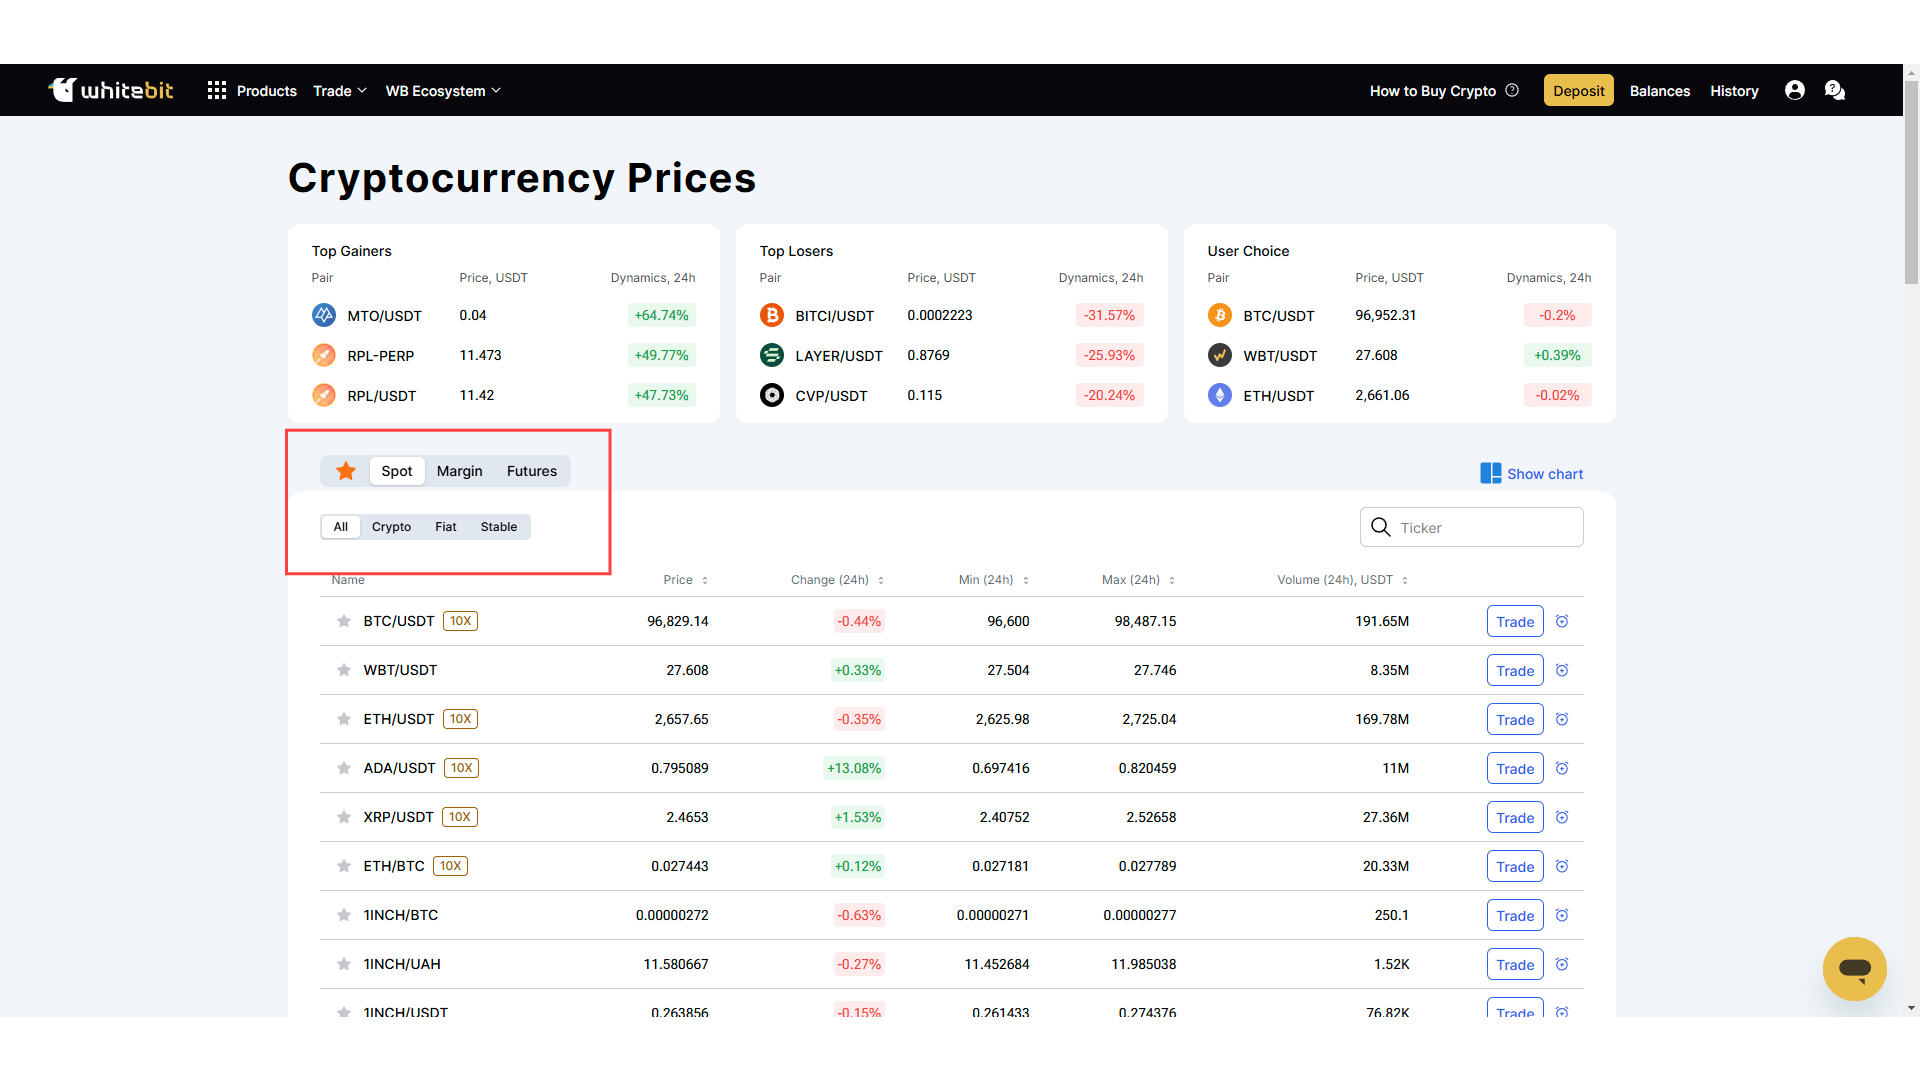Favorite the ETH/USDT pair star
Screen dimensions: 1920x1080
tap(344, 719)
